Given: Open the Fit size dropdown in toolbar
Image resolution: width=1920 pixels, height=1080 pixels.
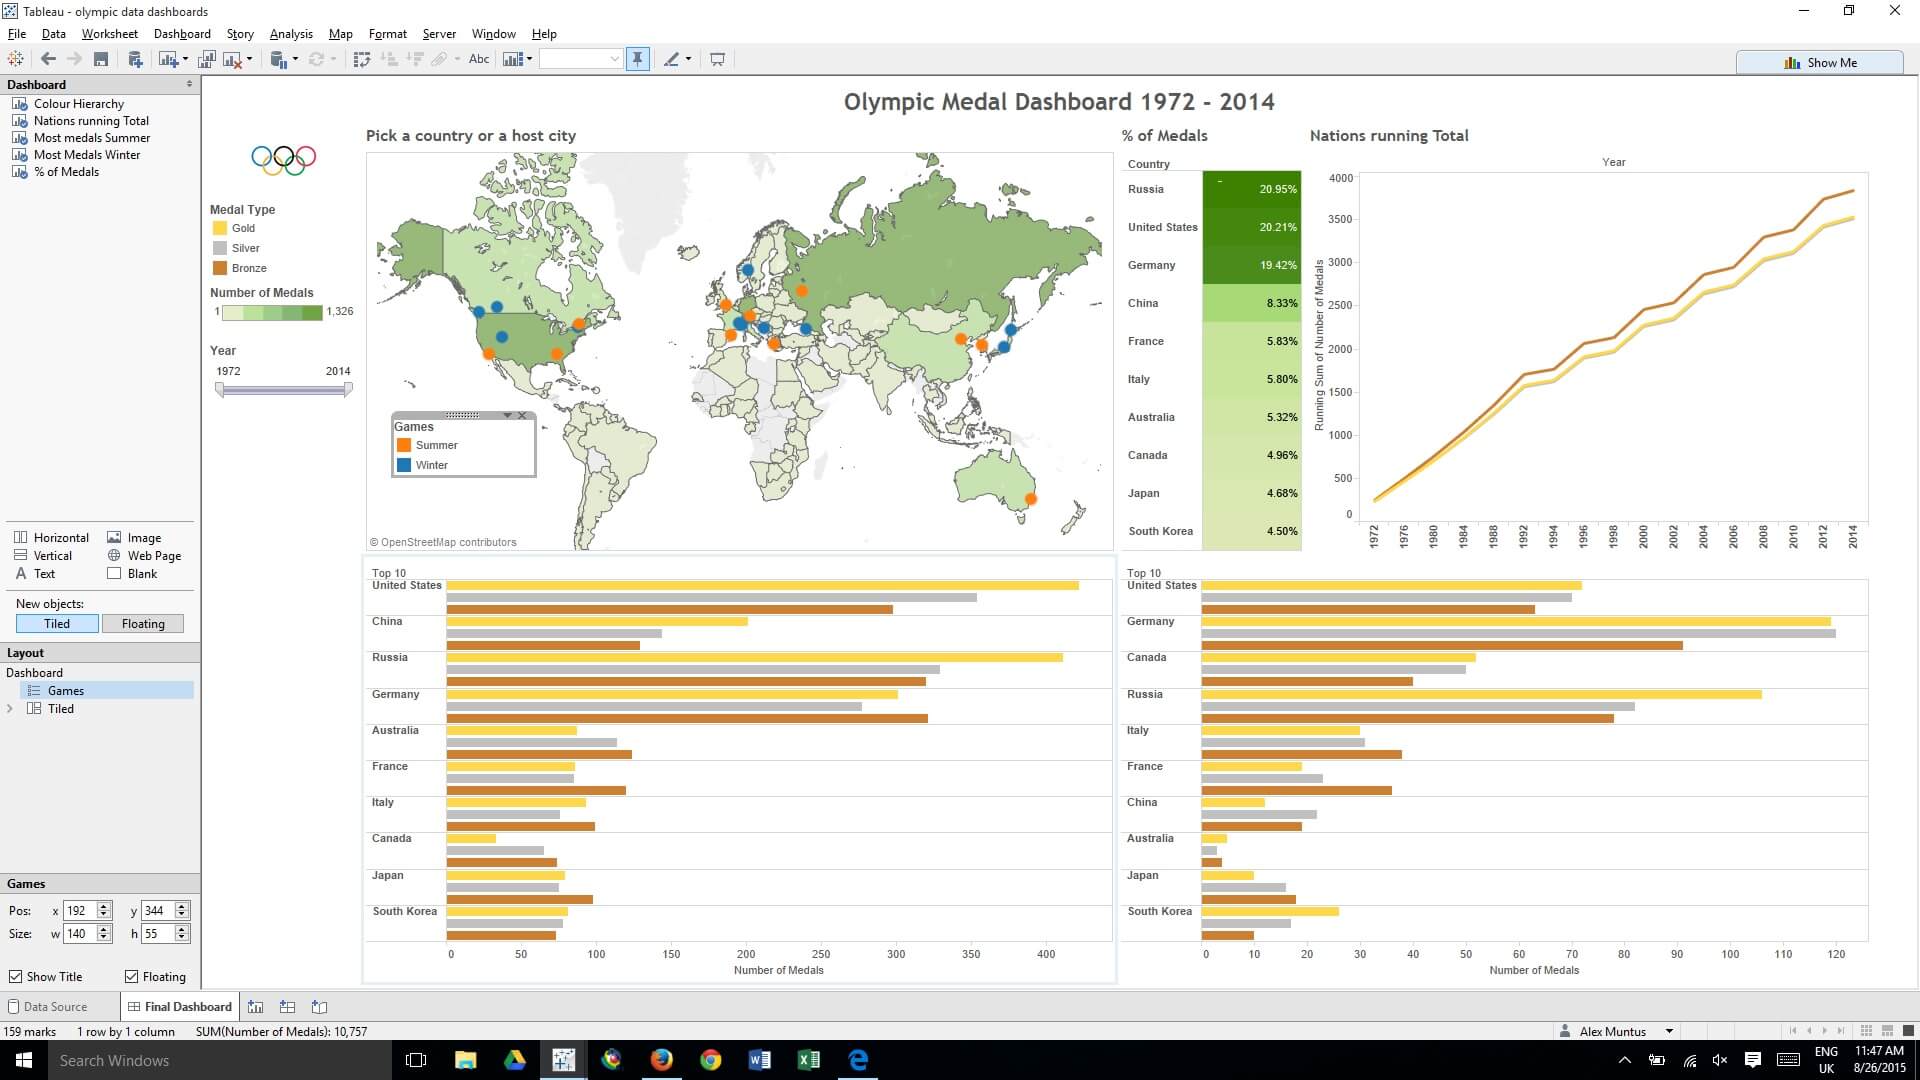Looking at the screenshot, I should click(614, 60).
